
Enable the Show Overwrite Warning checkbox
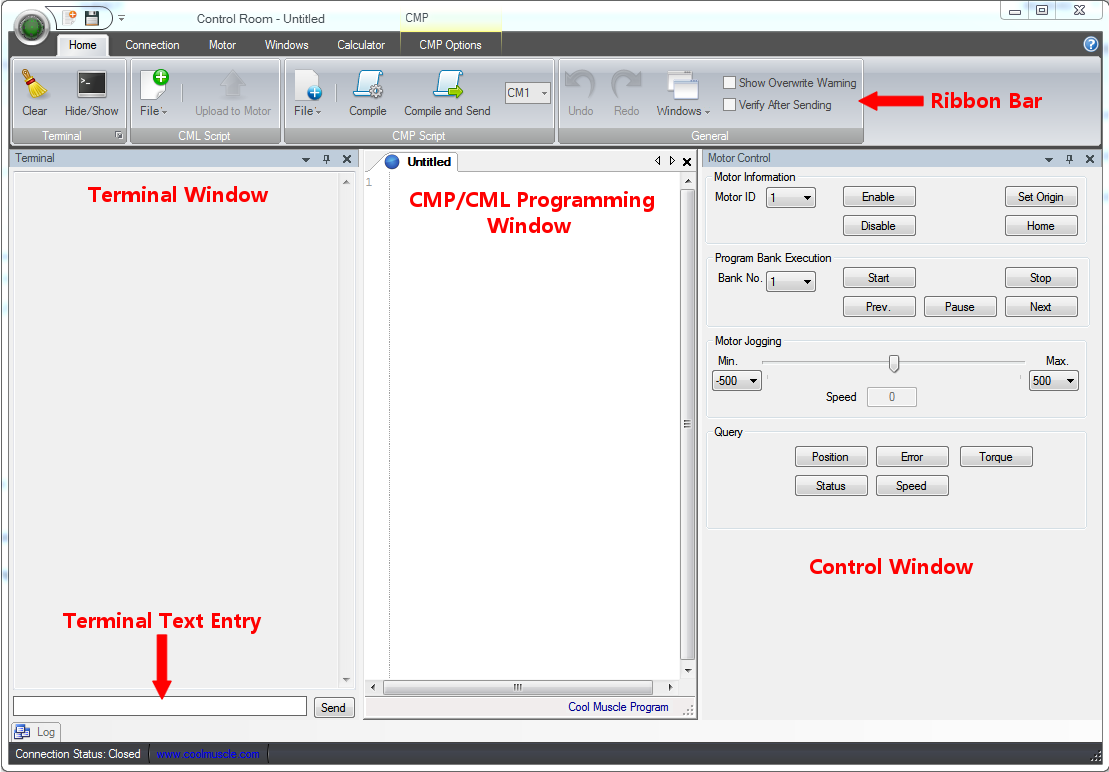[x=730, y=83]
